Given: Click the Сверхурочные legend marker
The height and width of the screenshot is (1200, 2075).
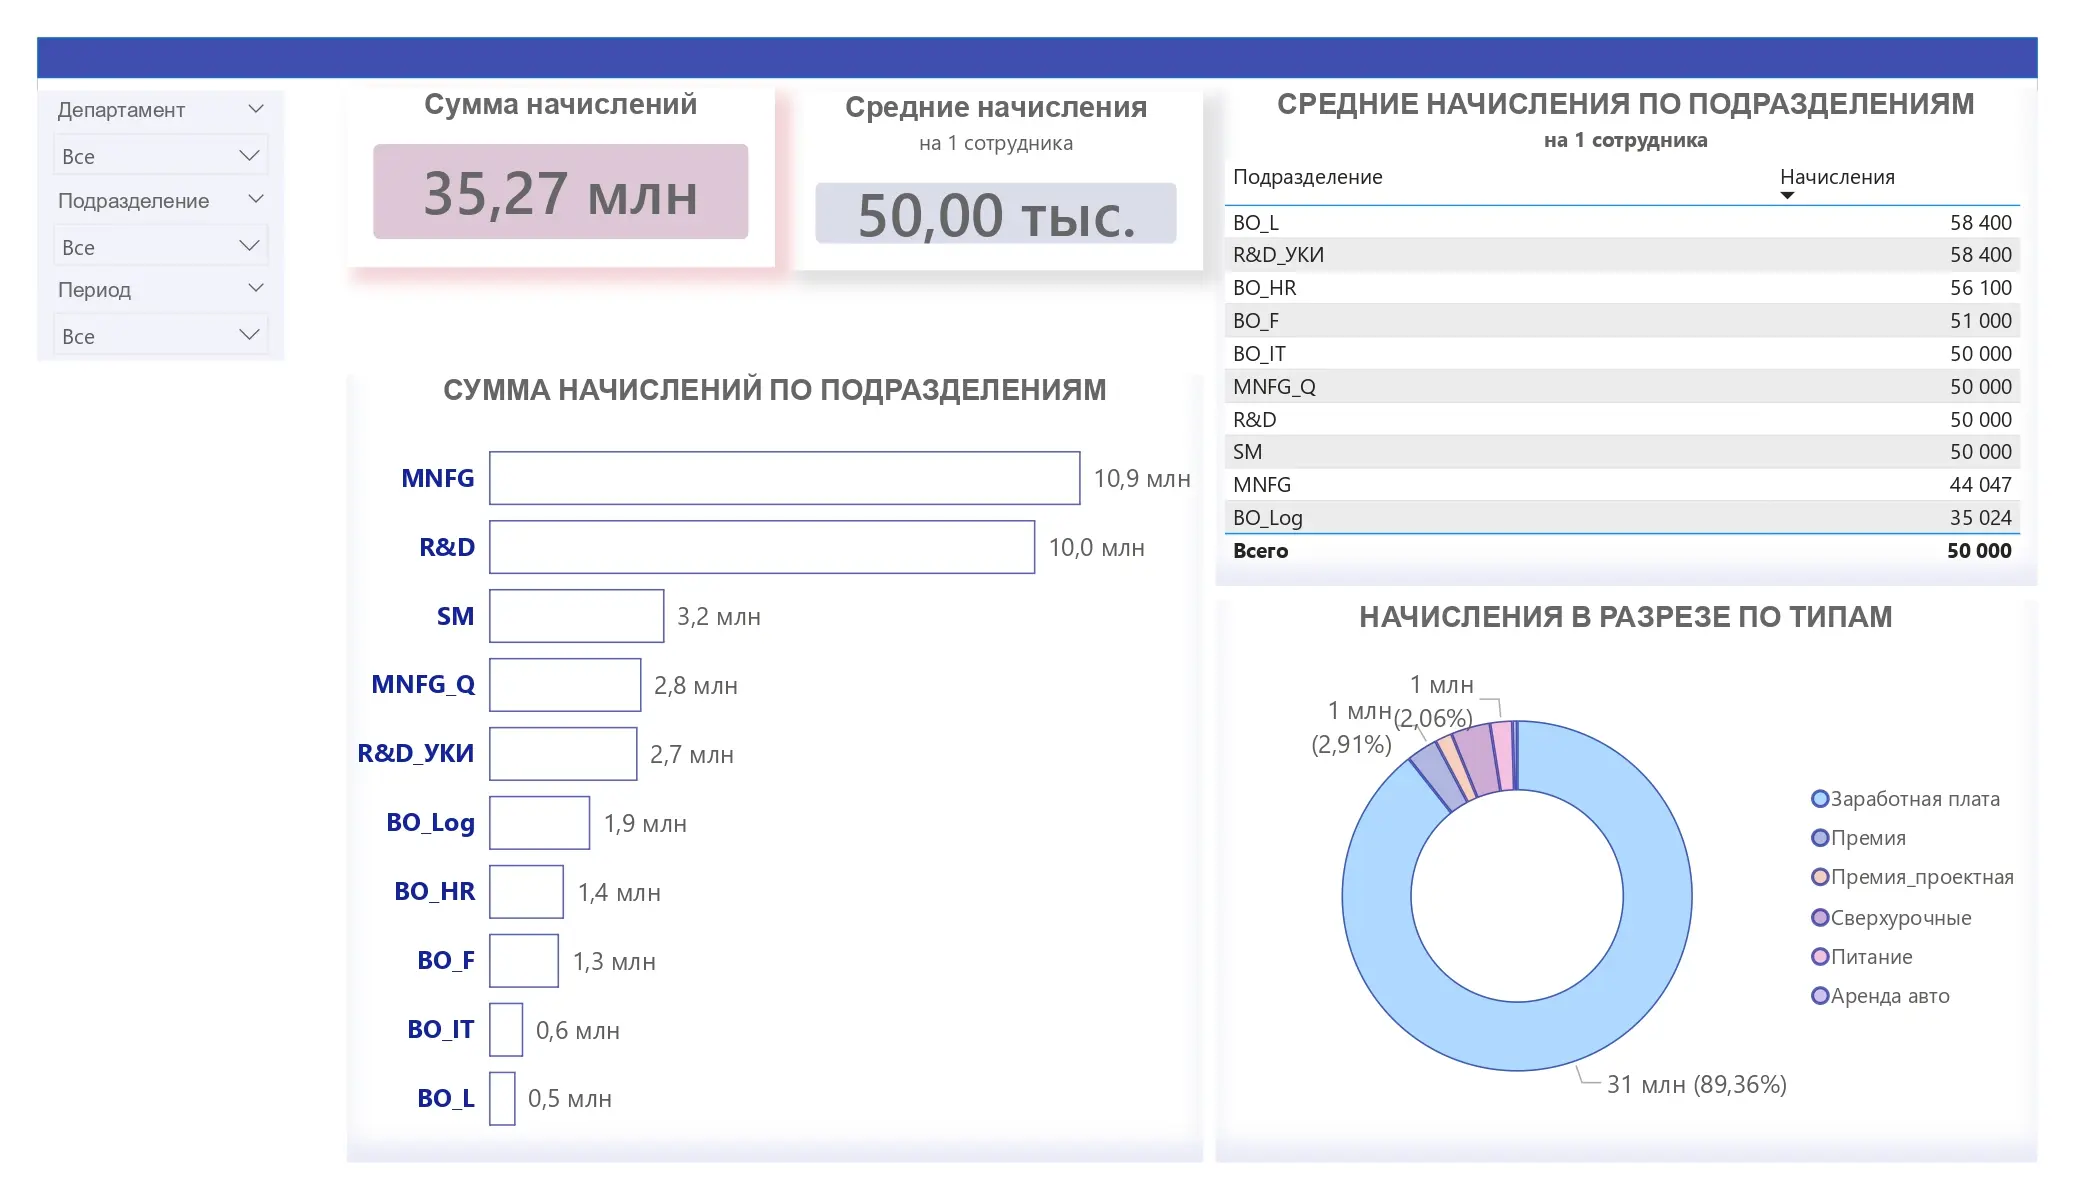Looking at the screenshot, I should click(1820, 917).
